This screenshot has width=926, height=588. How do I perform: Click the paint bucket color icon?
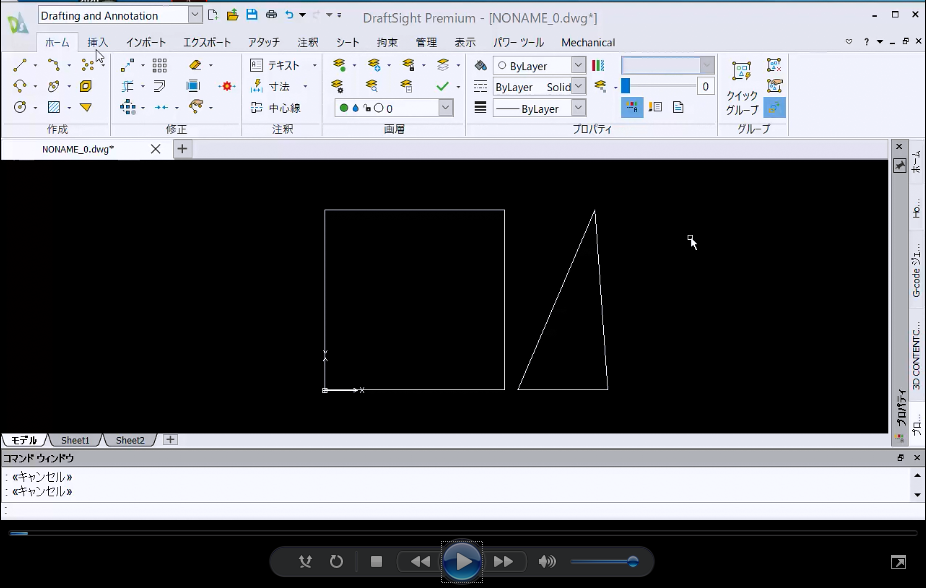pos(481,66)
